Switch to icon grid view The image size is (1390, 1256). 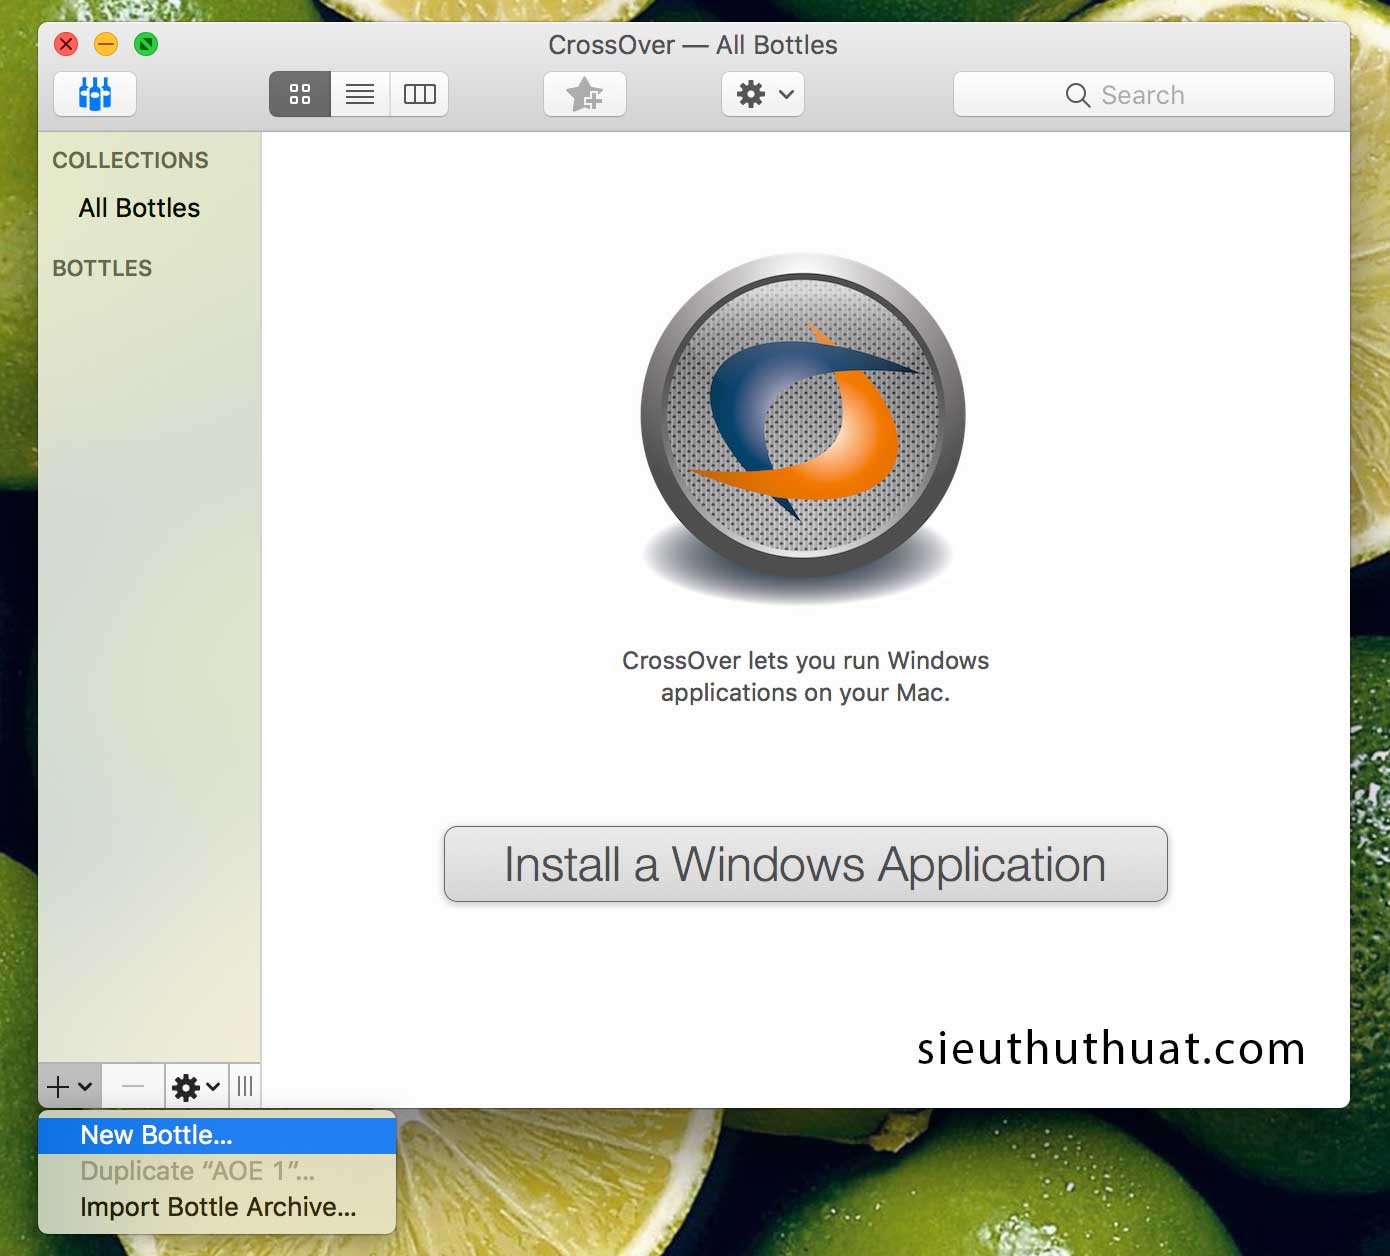[300, 94]
